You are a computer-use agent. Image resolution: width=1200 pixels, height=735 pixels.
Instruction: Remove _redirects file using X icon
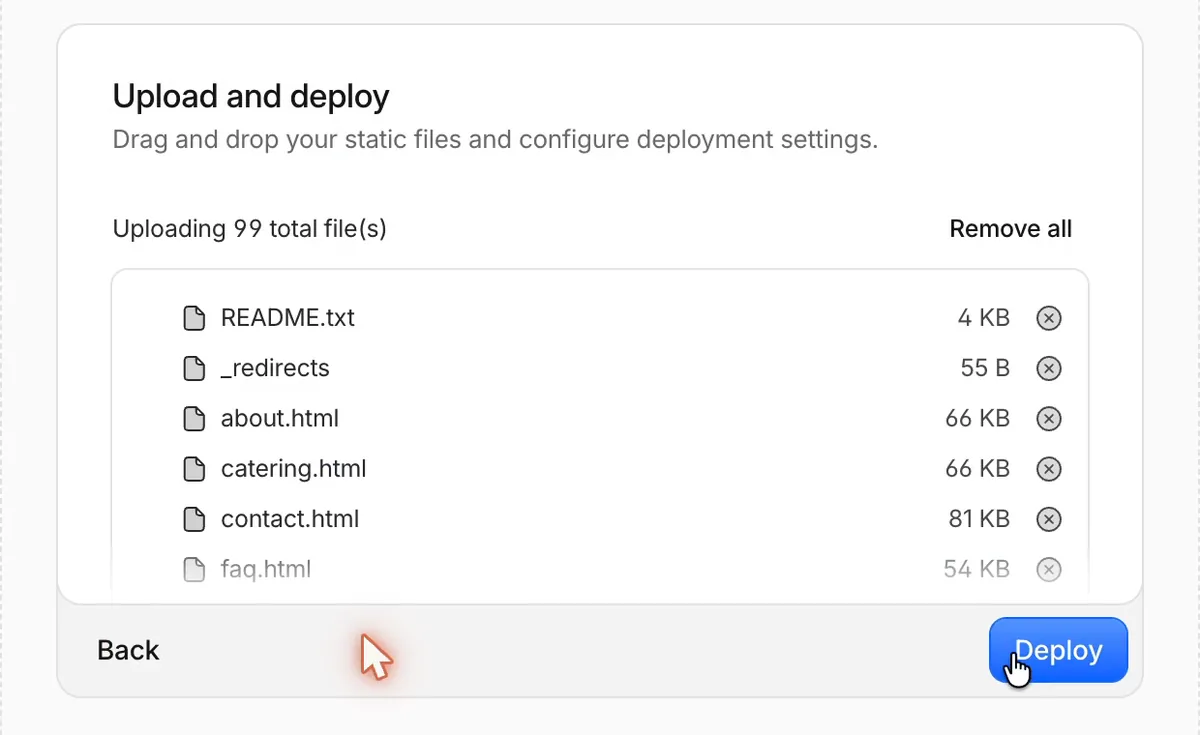[1048, 368]
